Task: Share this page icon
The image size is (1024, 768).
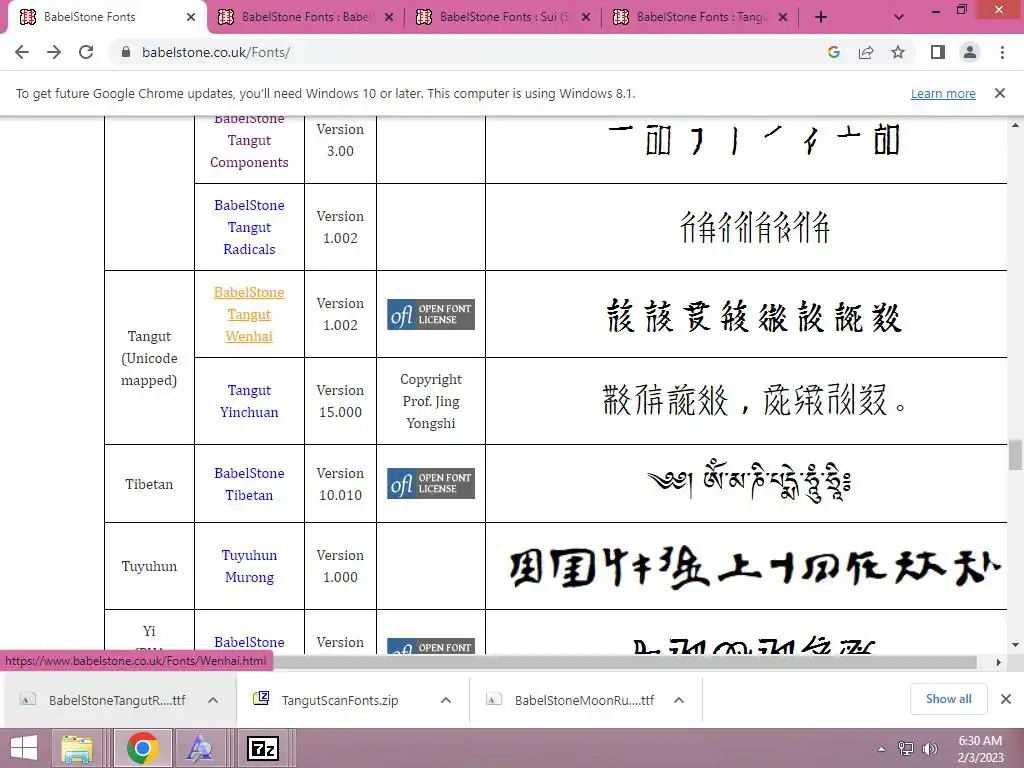Action: pos(866,52)
